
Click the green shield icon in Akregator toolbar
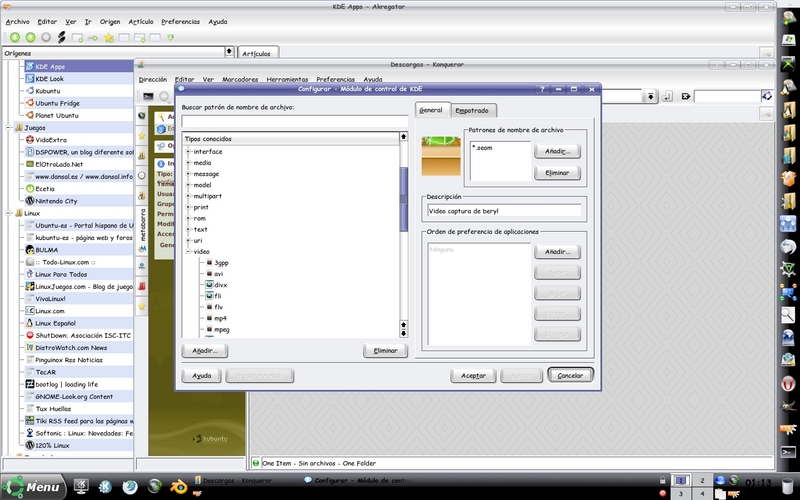[x=170, y=37]
